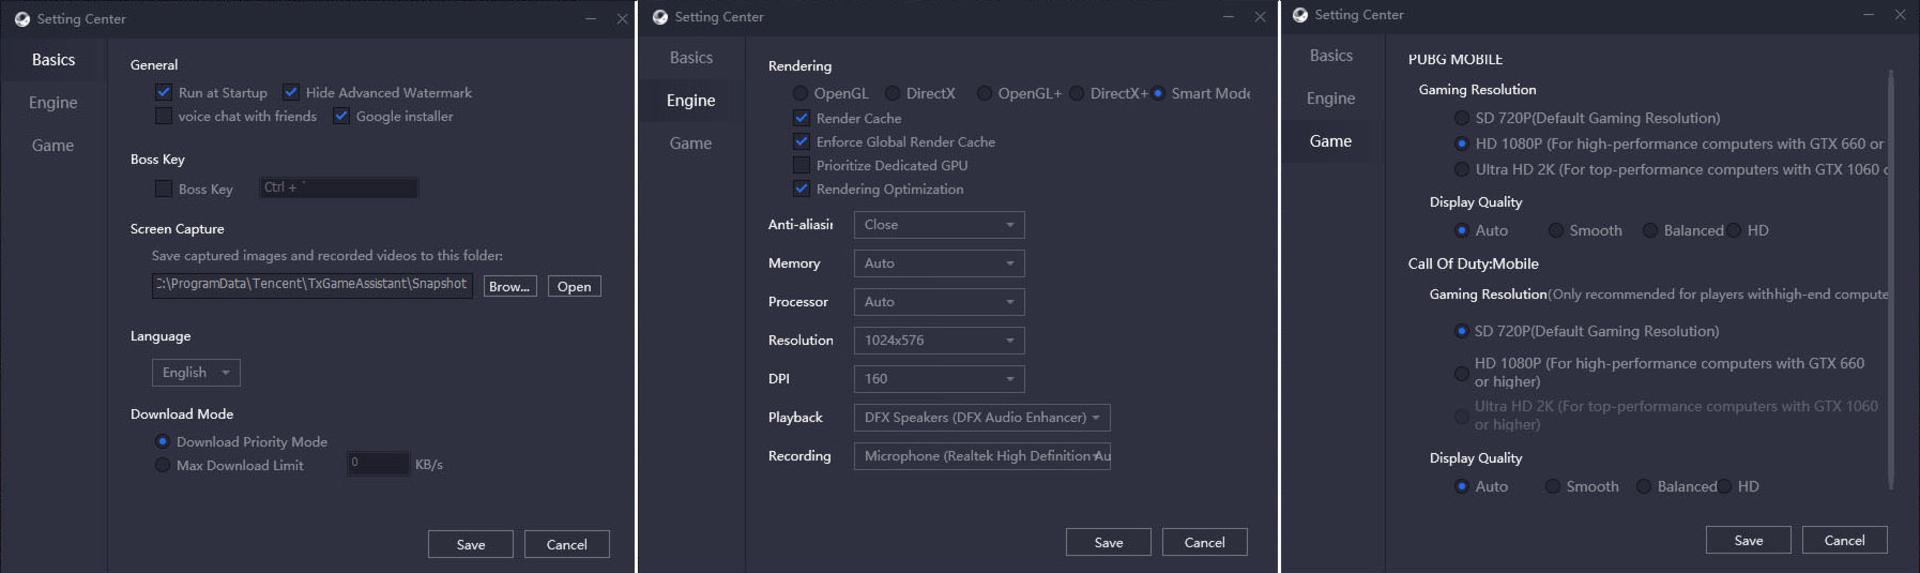Open the Resolution dropdown showing 1024x576
This screenshot has width=1920, height=573.
939,340
